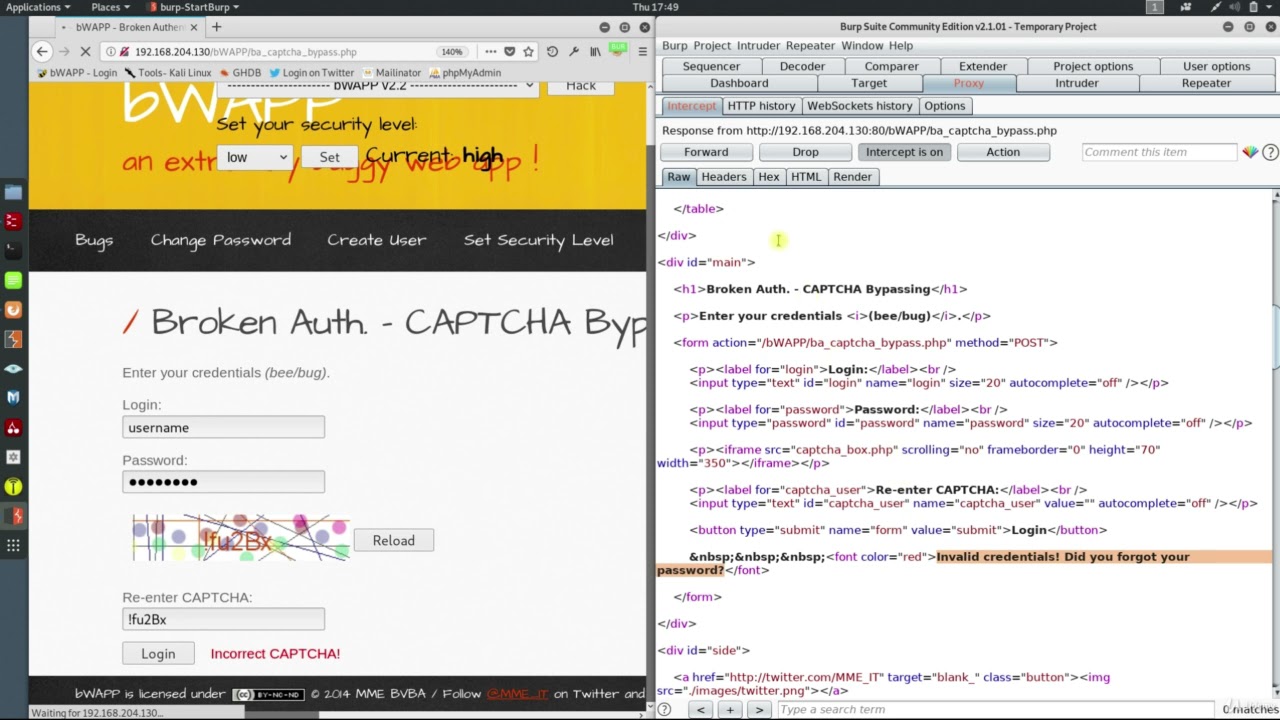Viewport: 1280px width, 720px height.
Task: Click Reload CAPTCHA button
Action: [x=394, y=541]
